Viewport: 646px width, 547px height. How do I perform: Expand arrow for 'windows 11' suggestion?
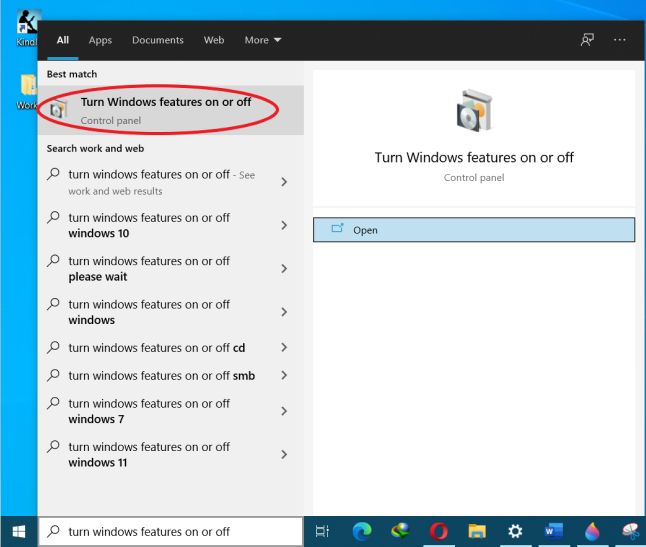point(284,454)
